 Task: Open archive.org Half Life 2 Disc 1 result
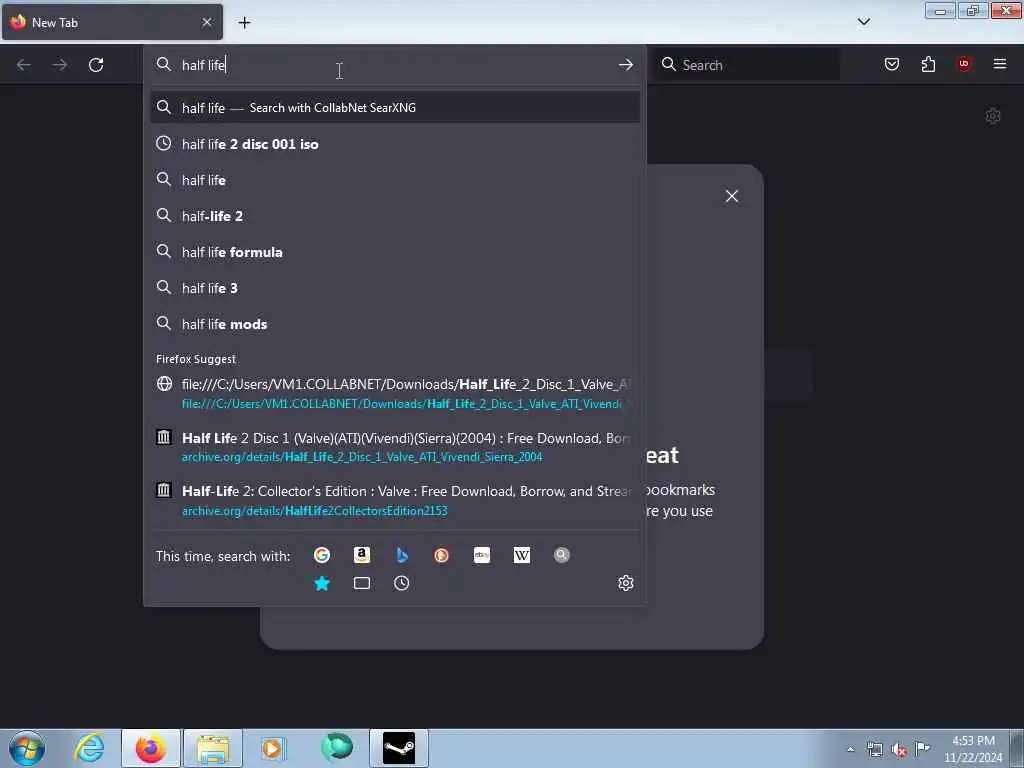(x=395, y=447)
